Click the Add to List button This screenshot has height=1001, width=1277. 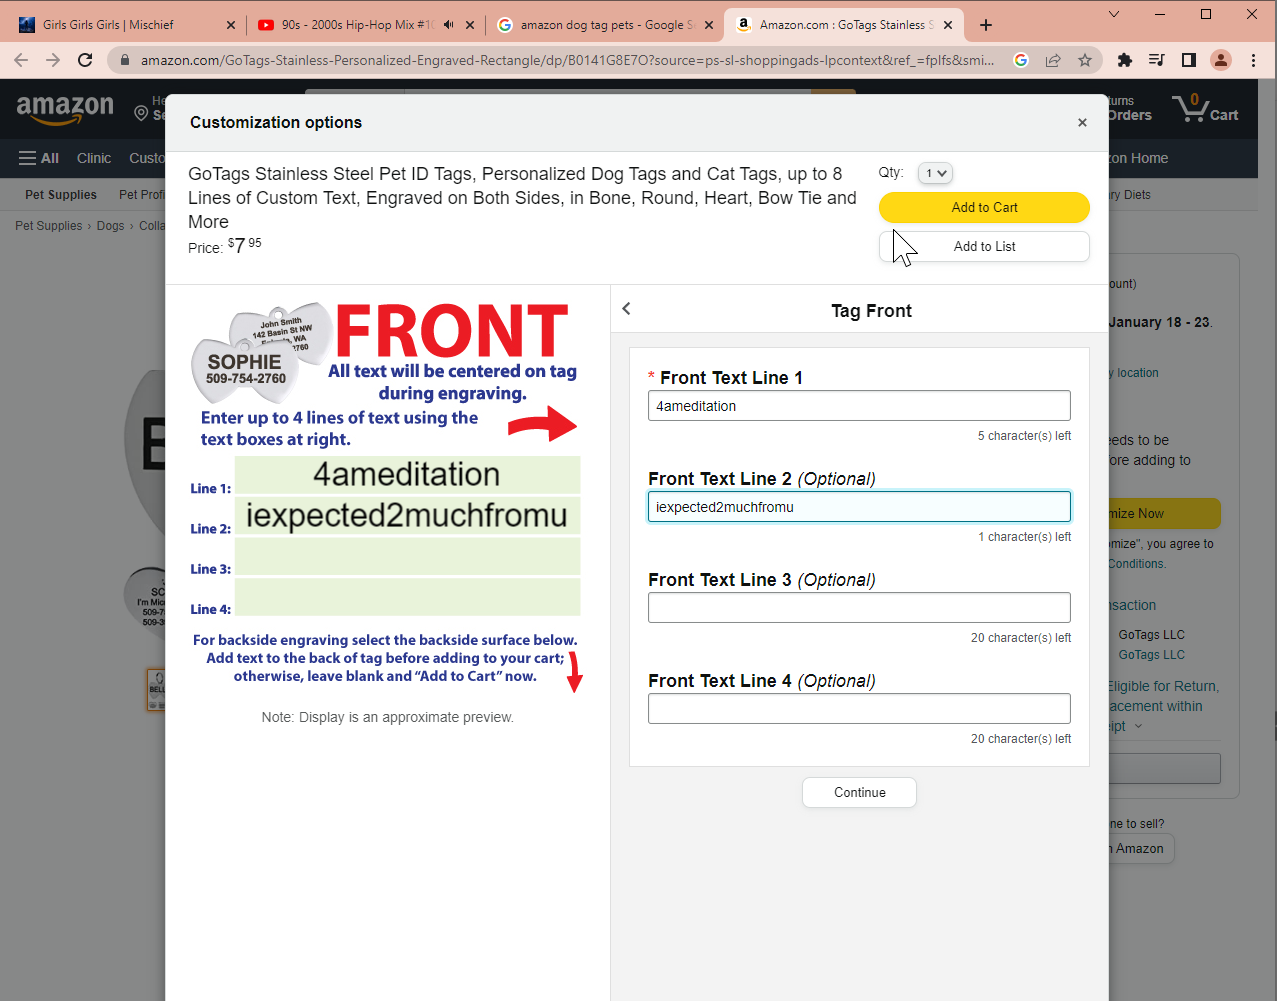984,247
